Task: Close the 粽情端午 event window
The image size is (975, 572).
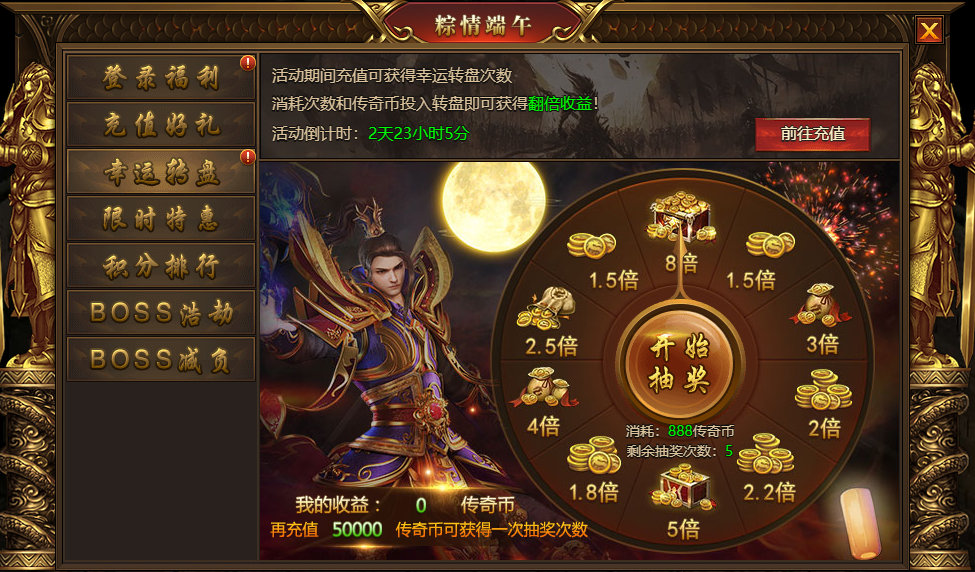Action: tap(929, 30)
